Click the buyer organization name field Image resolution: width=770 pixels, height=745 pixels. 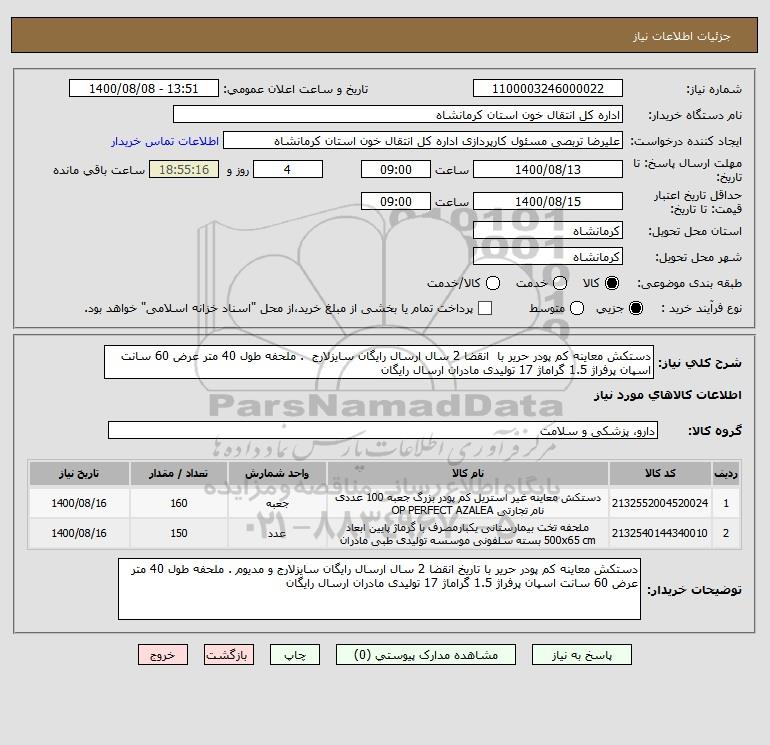[398, 115]
